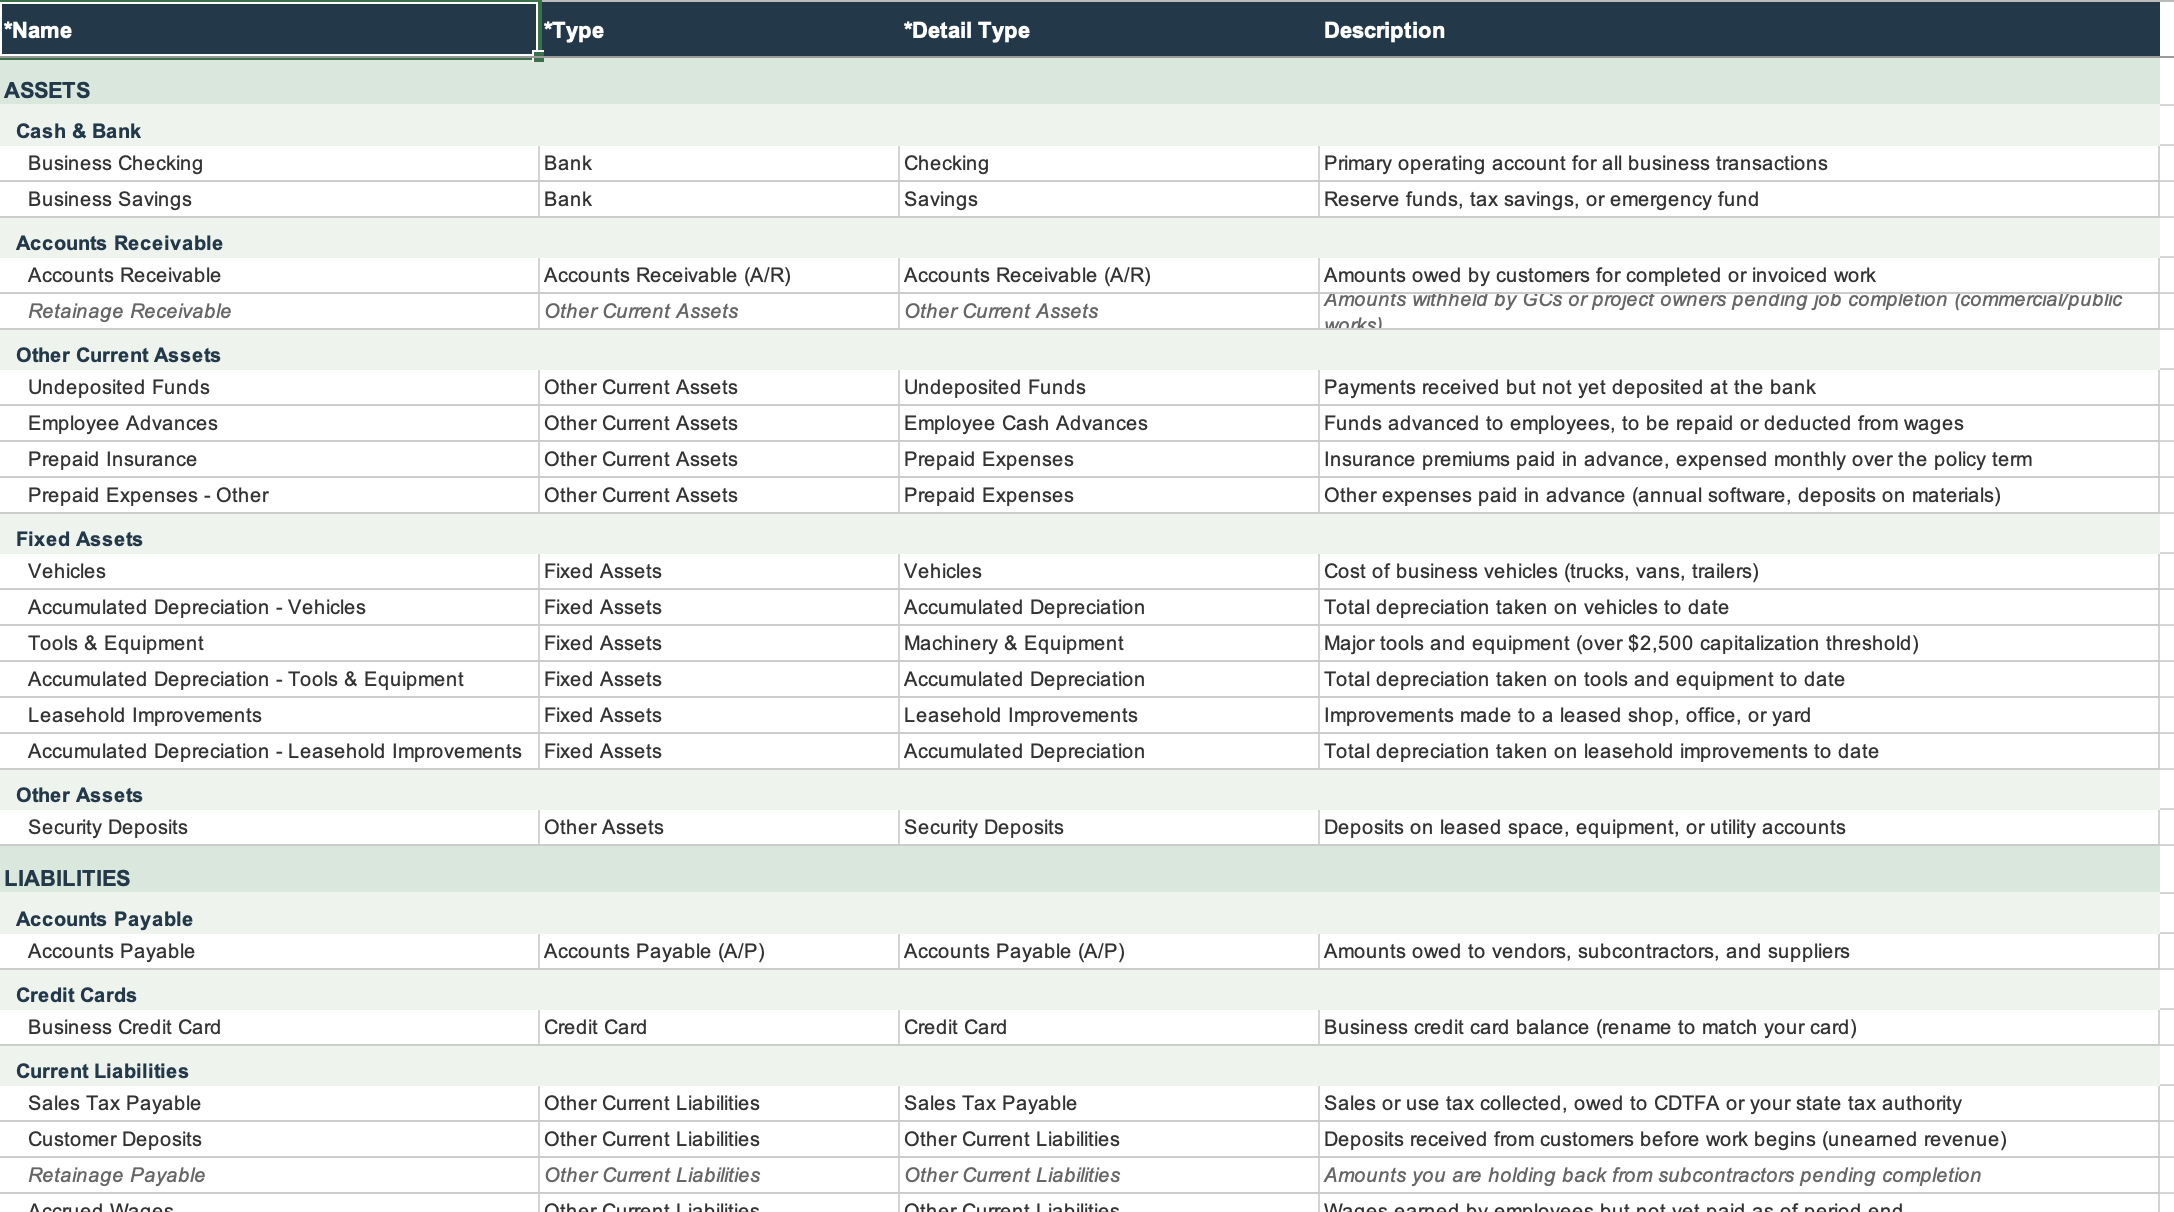Select the Credit Cards subheading
The width and height of the screenshot is (2174, 1212).
pyautogui.click(x=76, y=995)
